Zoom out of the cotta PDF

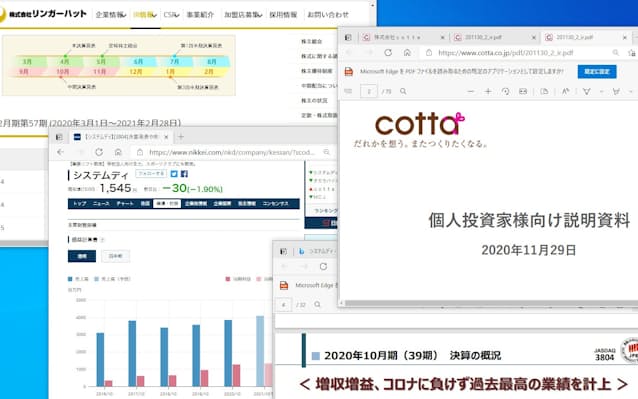tap(471, 92)
